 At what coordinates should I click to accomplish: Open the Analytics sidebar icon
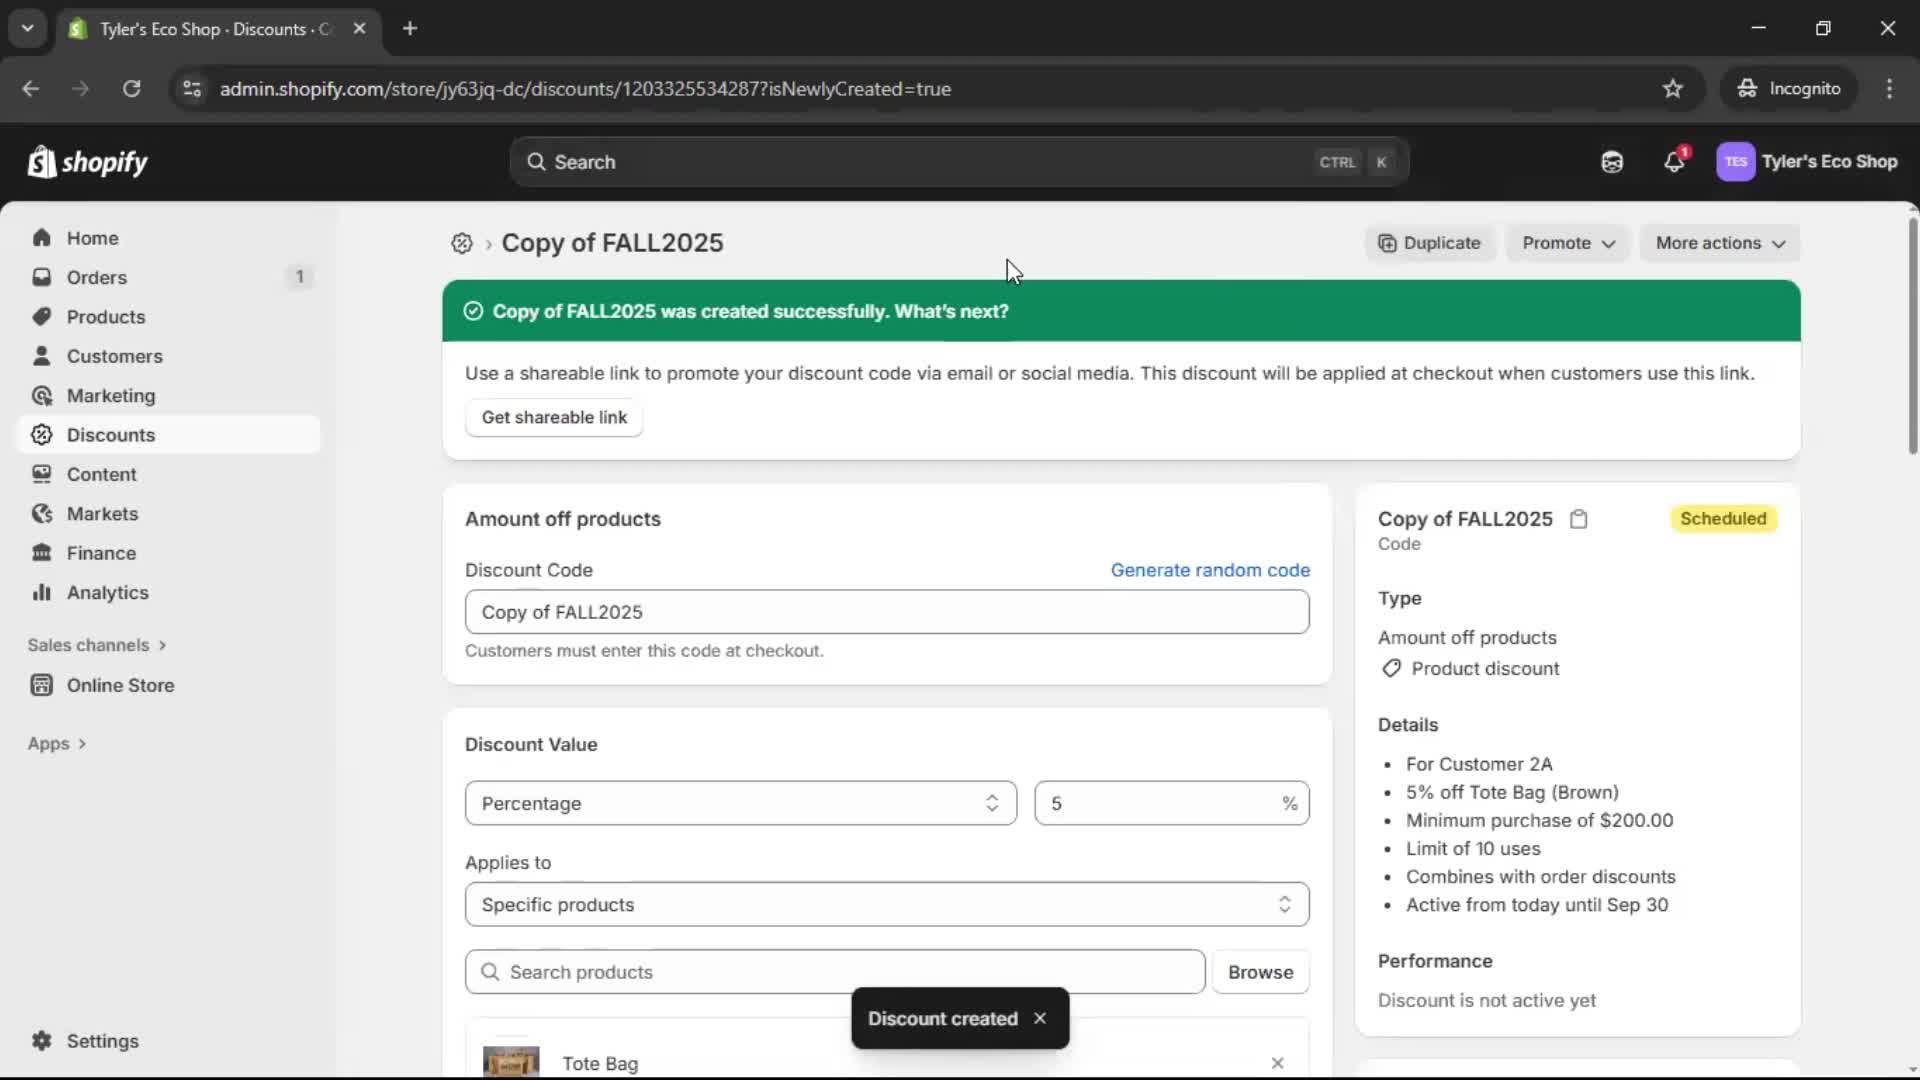tap(41, 592)
